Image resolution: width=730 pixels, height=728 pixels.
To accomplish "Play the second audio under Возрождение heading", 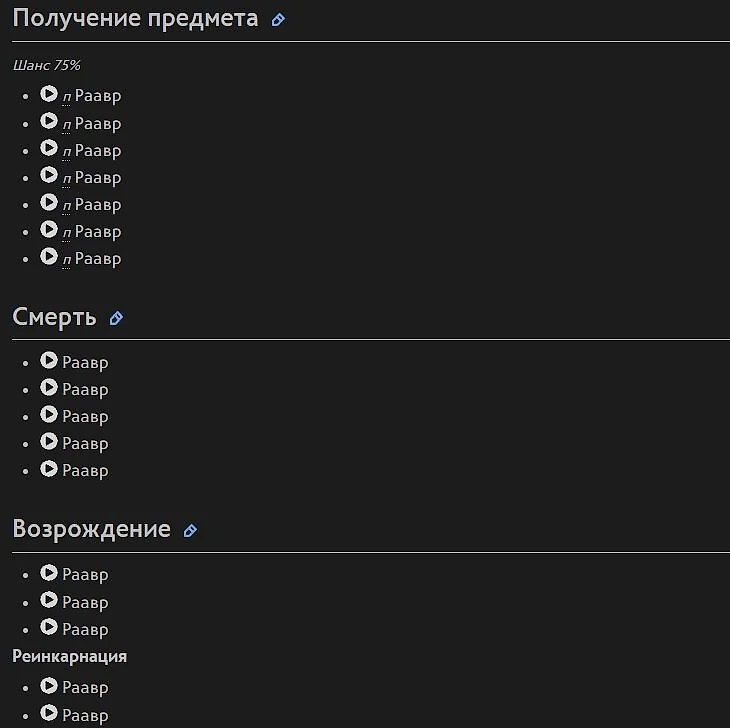I will pos(49,600).
